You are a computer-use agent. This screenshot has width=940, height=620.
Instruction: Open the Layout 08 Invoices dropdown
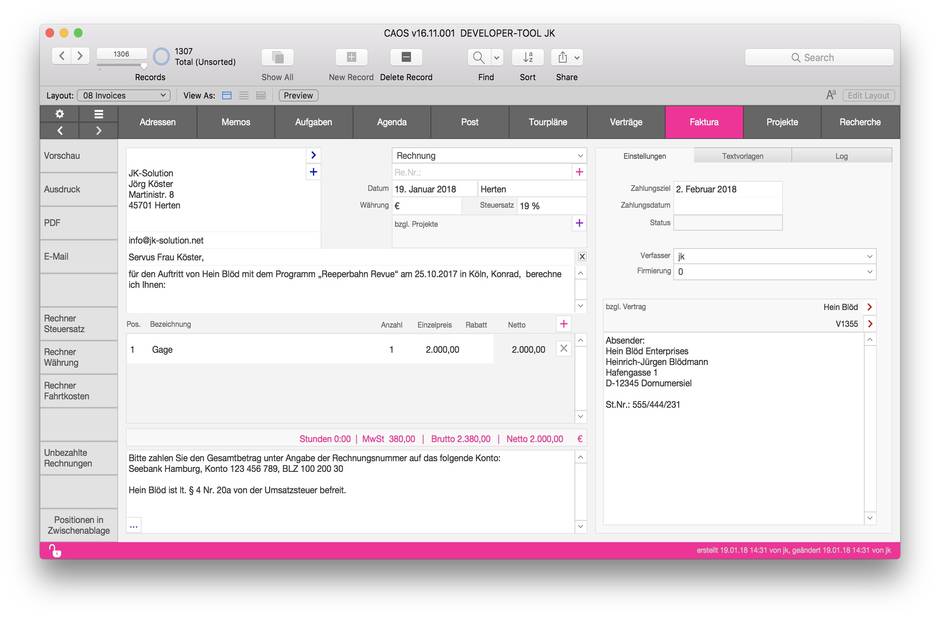[x=124, y=95]
